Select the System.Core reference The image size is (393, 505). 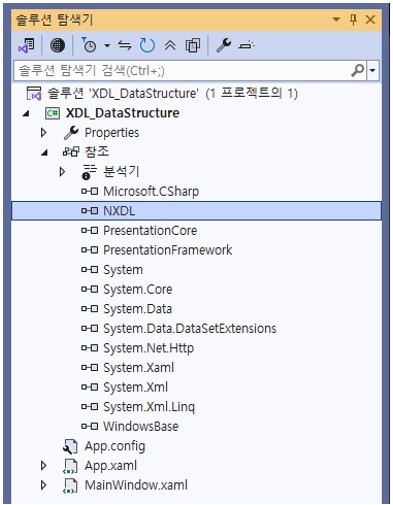[x=138, y=289]
